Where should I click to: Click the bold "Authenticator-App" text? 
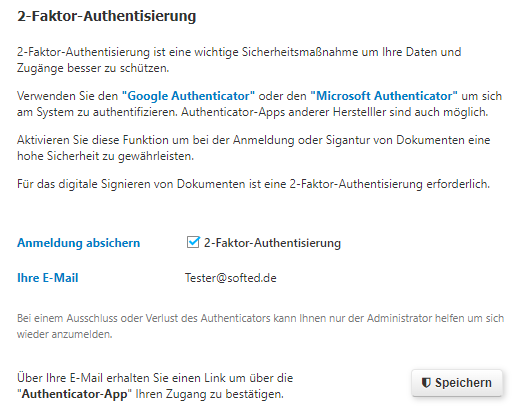[74, 394]
